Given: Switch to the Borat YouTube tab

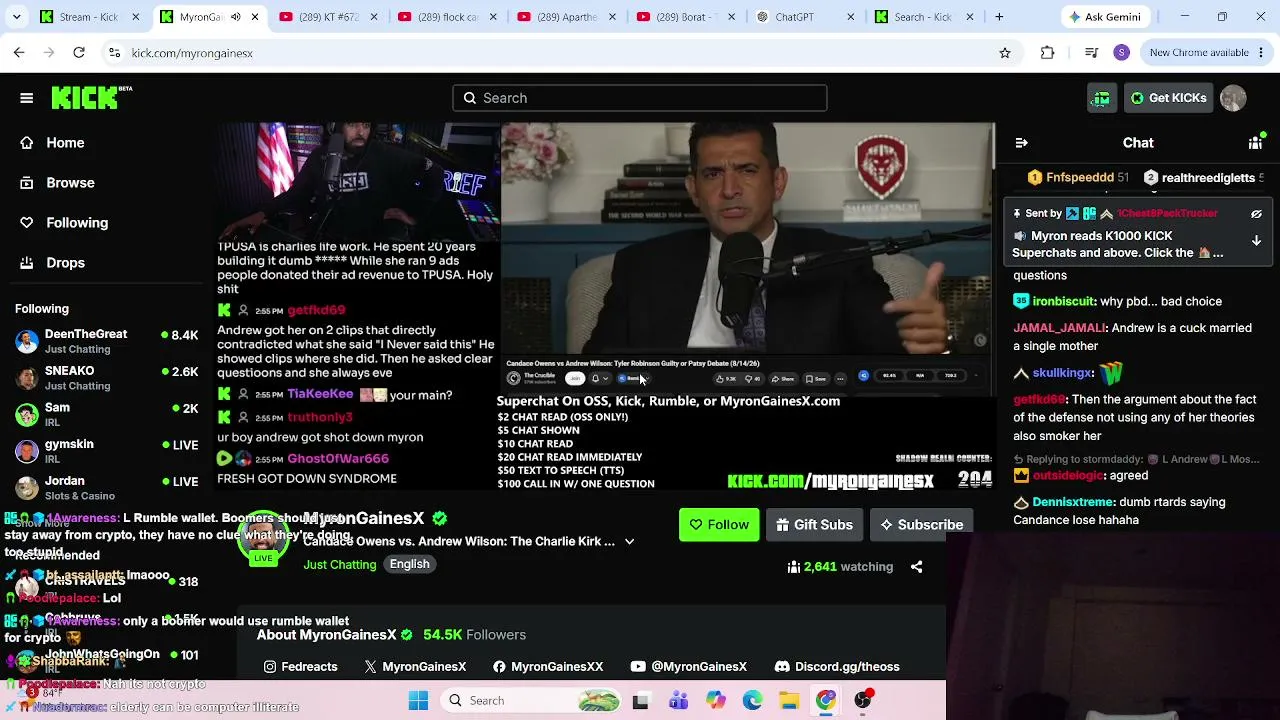Looking at the screenshot, I should pos(687,17).
